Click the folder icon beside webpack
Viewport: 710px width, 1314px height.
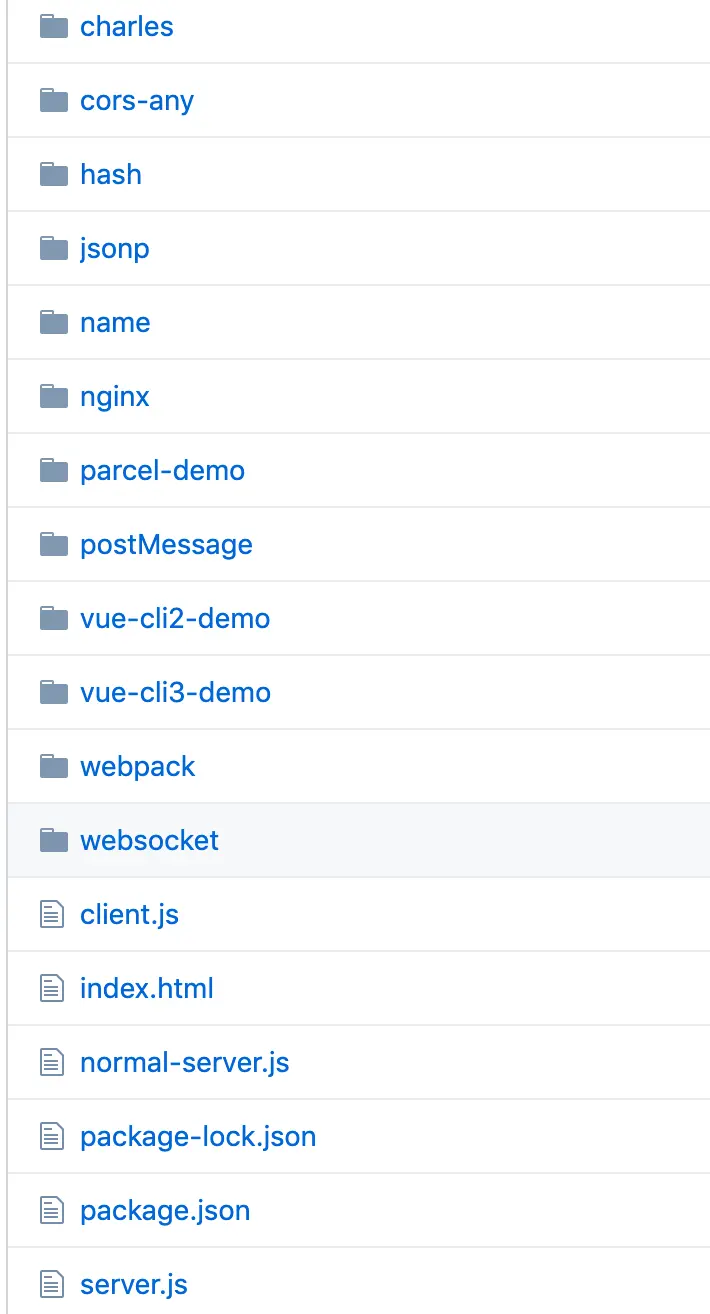click(x=53, y=766)
